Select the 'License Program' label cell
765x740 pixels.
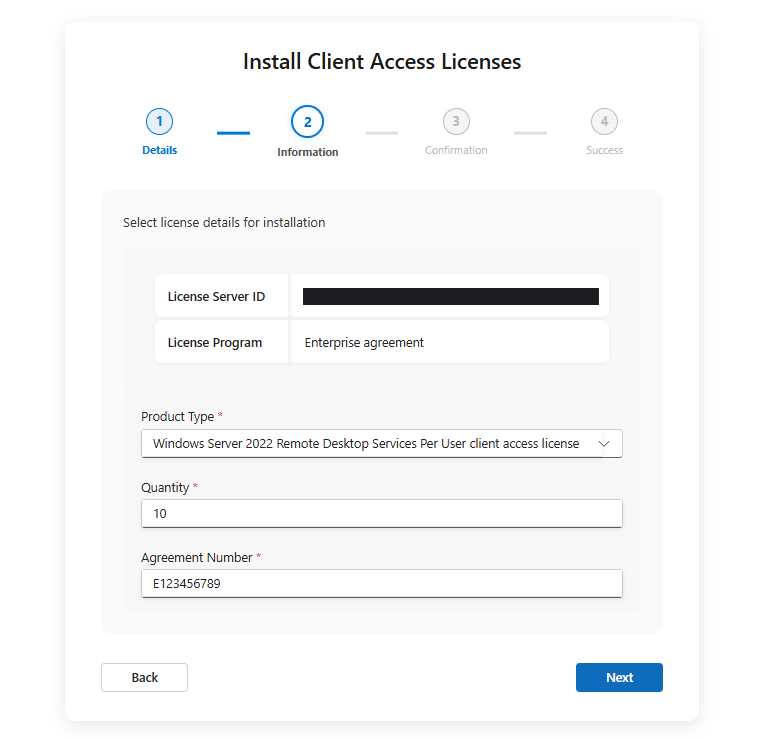pos(221,342)
